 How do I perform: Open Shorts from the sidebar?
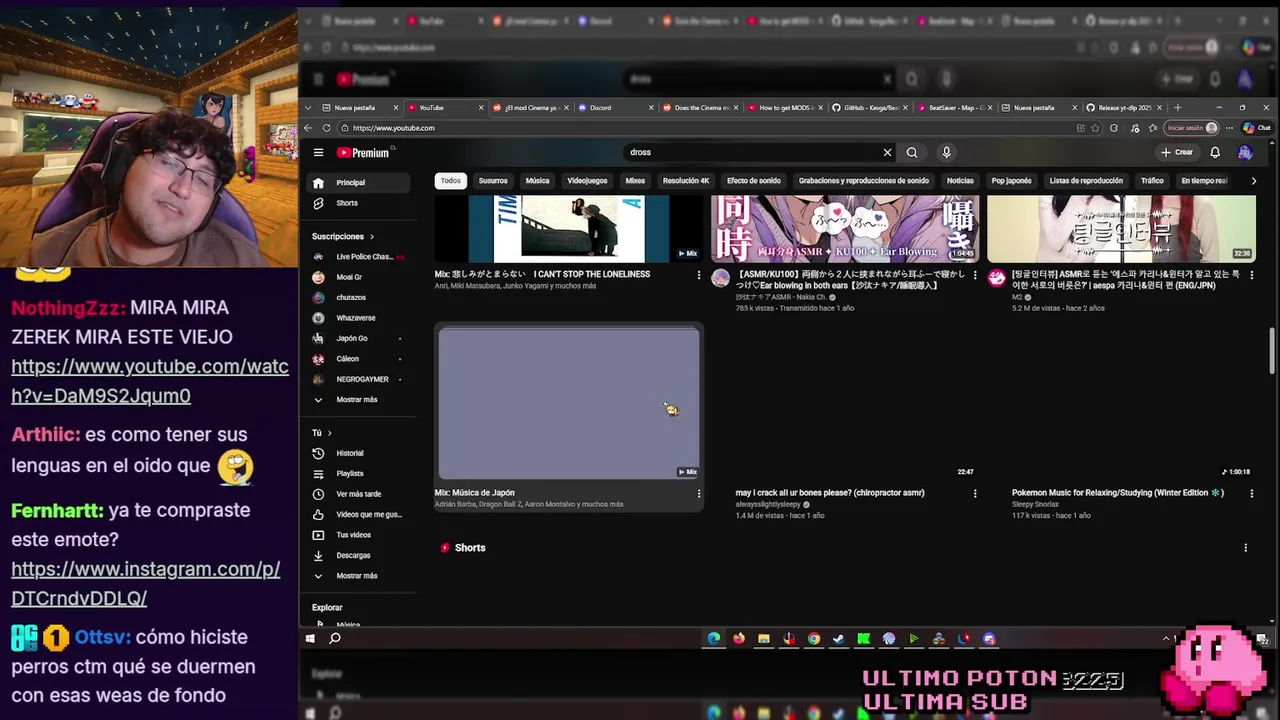pos(359,203)
